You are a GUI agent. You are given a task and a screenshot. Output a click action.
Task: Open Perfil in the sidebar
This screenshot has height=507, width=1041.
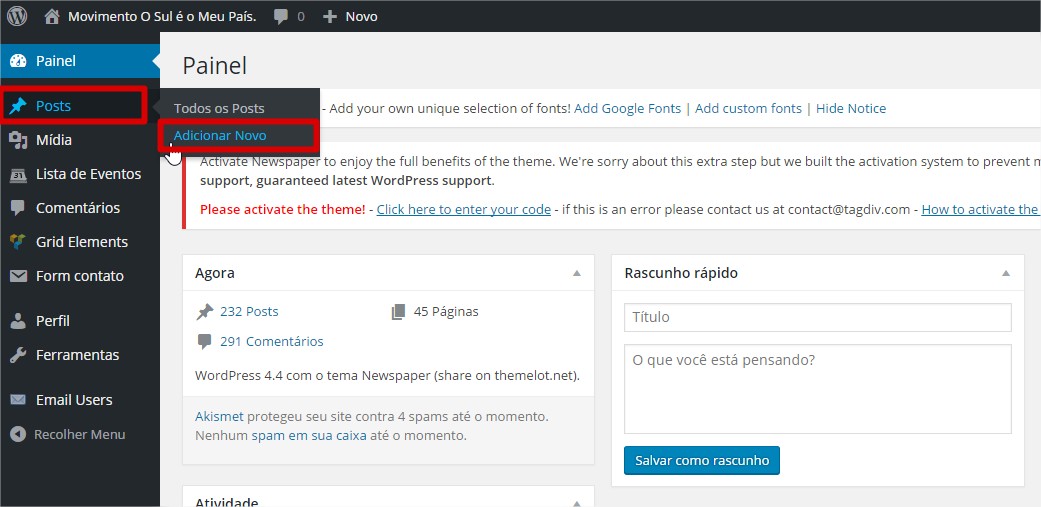point(53,321)
